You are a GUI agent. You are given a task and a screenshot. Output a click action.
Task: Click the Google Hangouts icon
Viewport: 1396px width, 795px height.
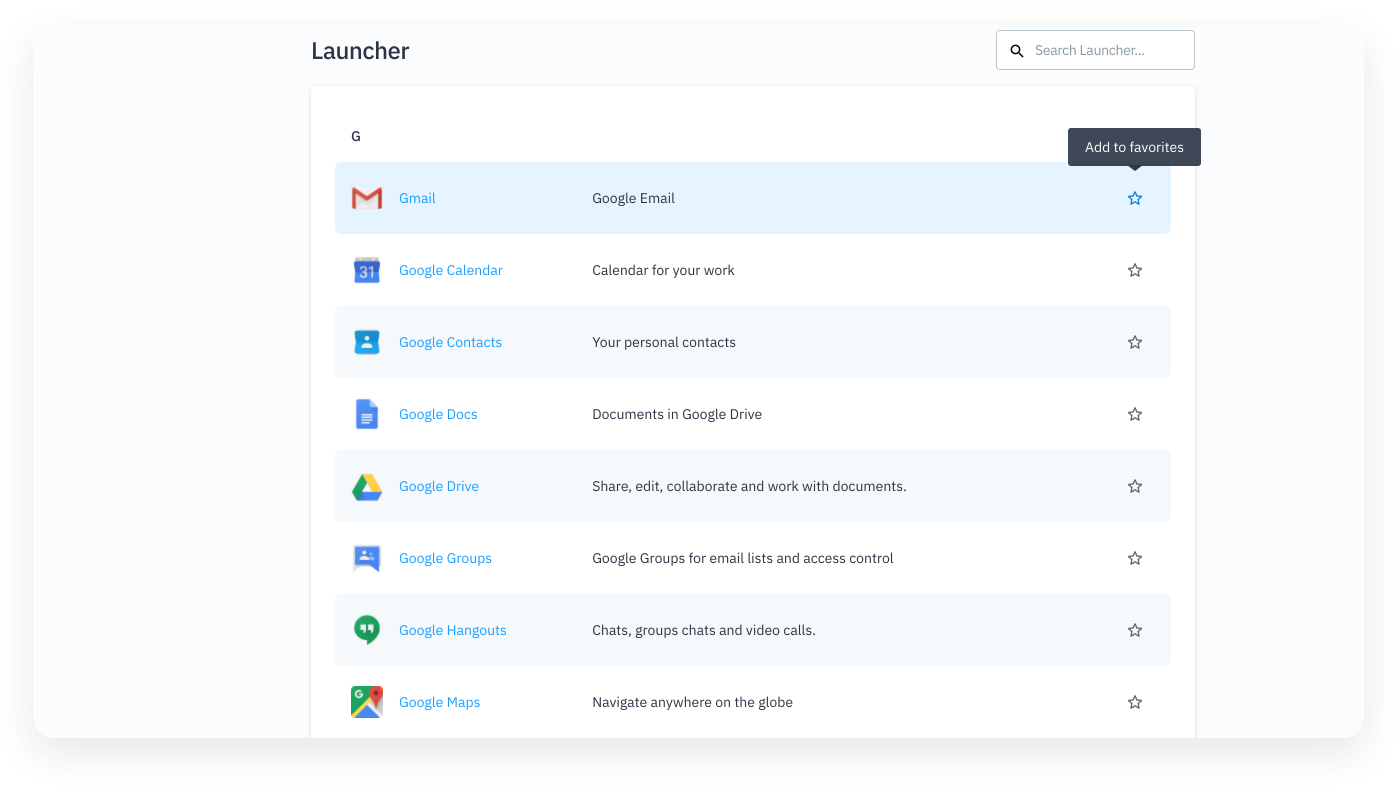(x=367, y=630)
